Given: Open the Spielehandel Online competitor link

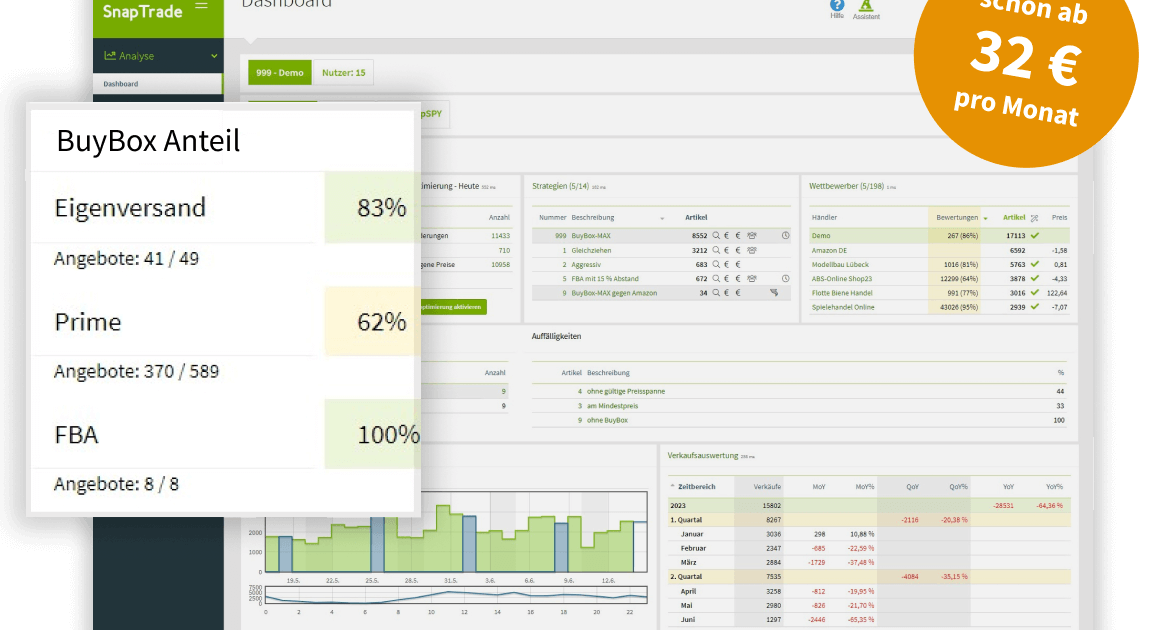Looking at the screenshot, I should [843, 307].
